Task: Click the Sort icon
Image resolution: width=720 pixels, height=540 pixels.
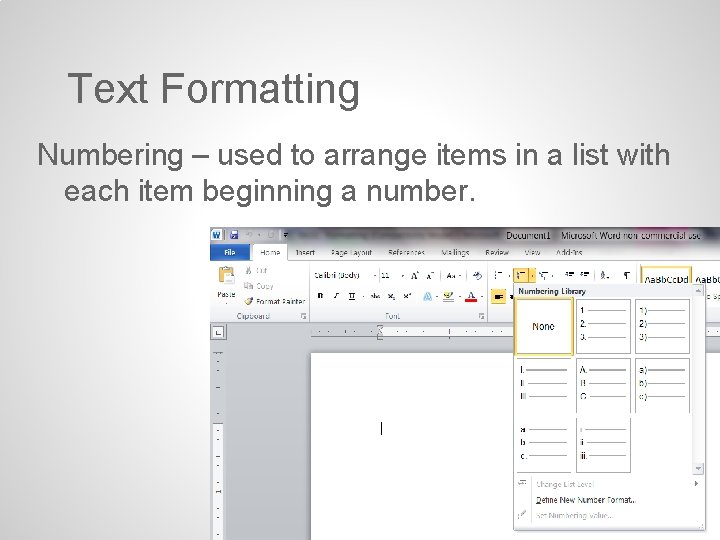Action: coord(605,275)
